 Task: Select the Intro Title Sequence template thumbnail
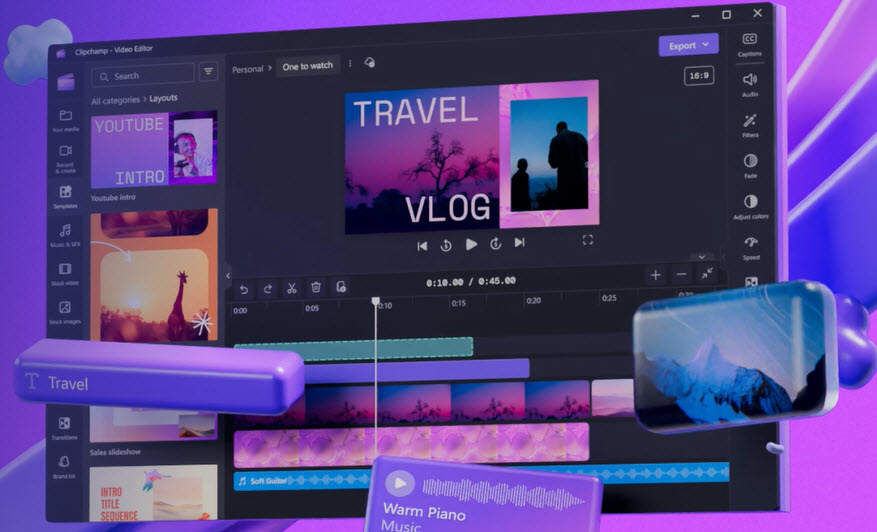tap(153, 493)
